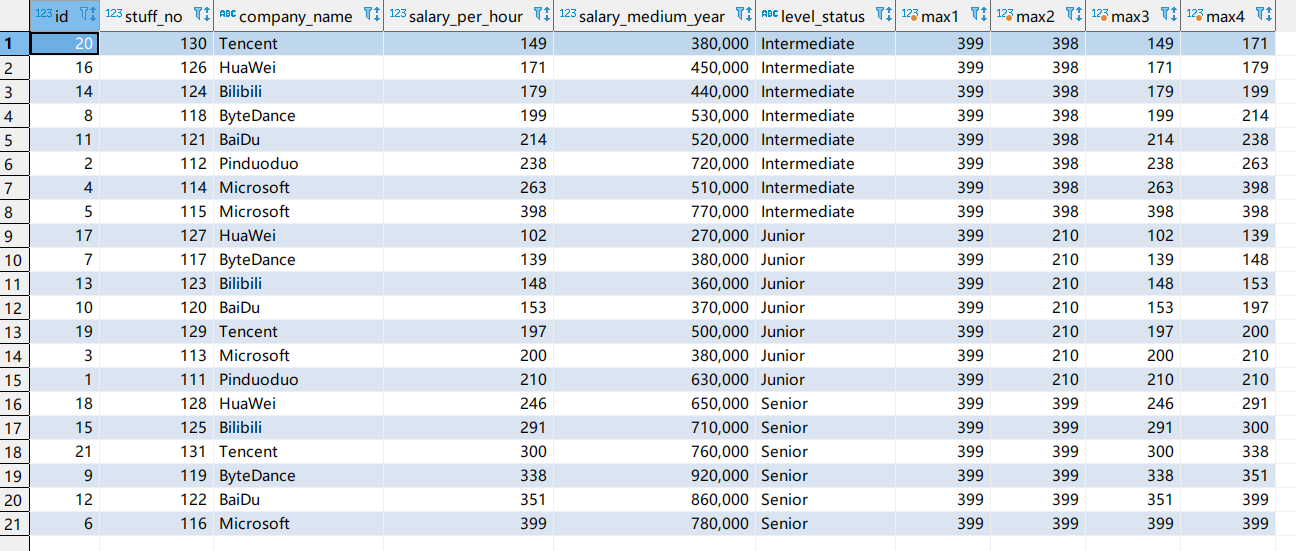Viewport: 1296px width, 551px height.
Task: Click the filter/sort icon in the id column header
Action: click(86, 15)
